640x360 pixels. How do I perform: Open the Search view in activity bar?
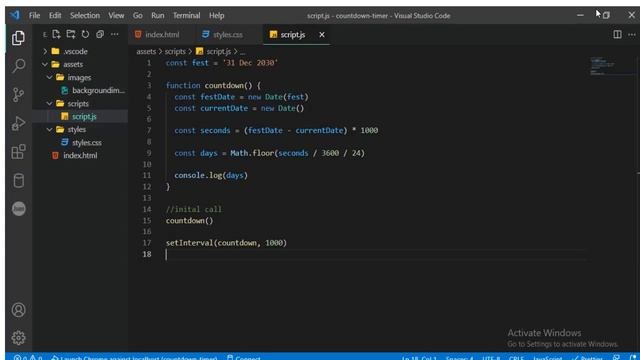point(18,66)
